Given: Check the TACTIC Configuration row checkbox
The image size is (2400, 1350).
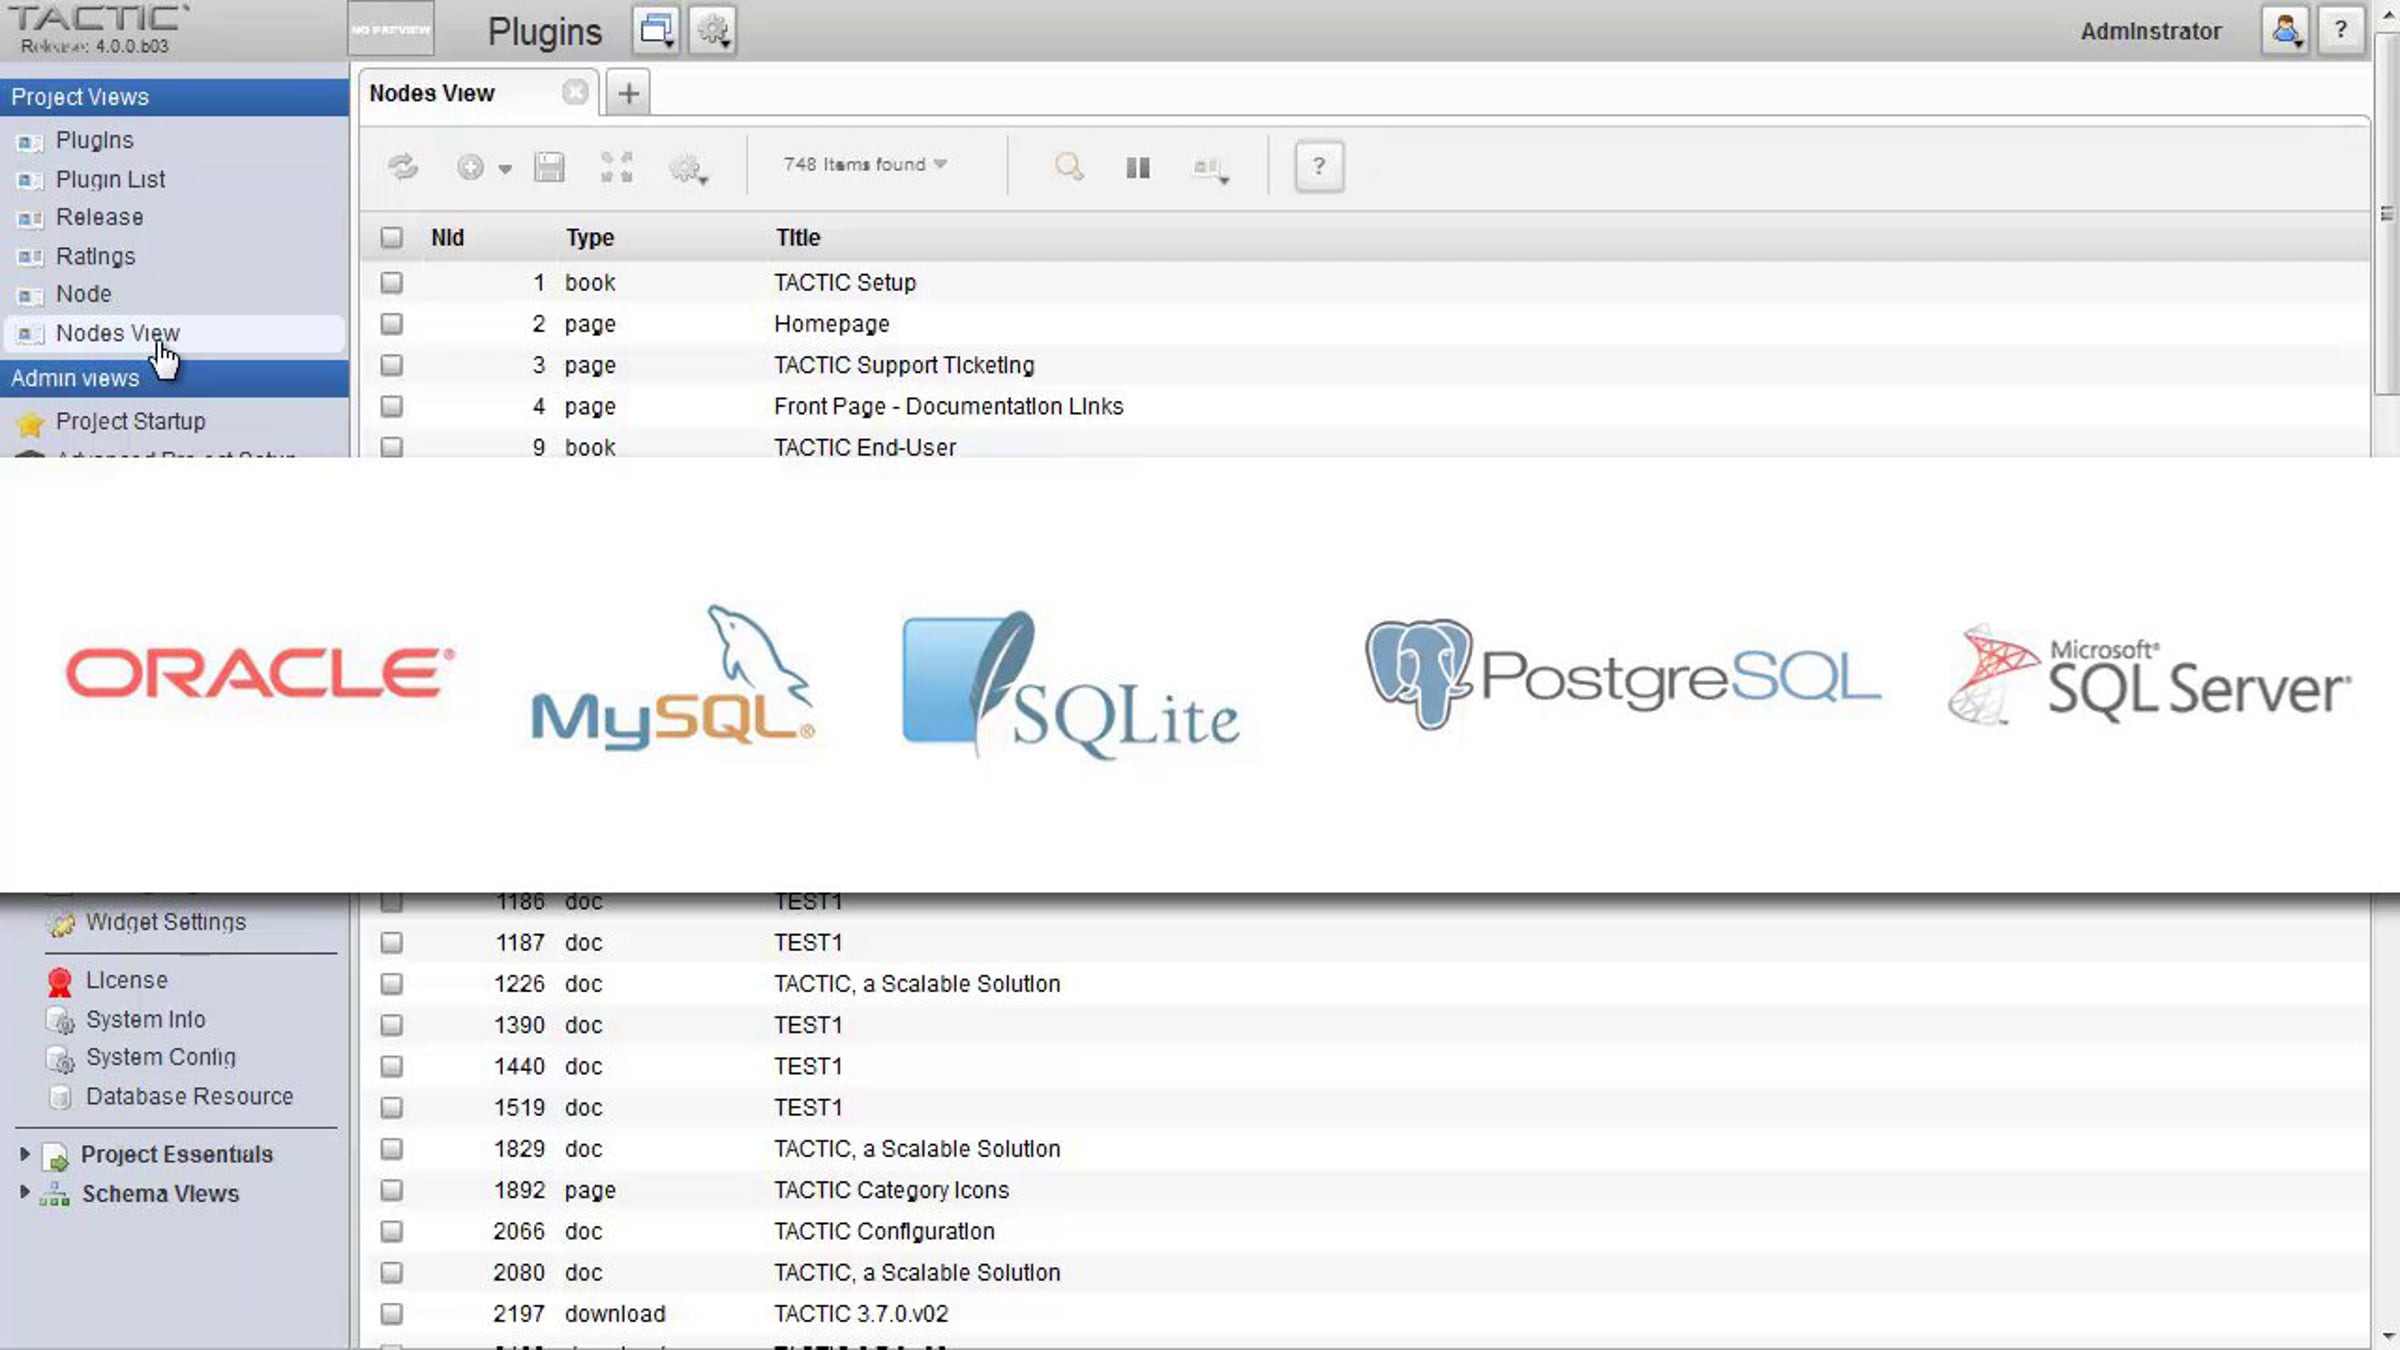Looking at the screenshot, I should 391,1232.
